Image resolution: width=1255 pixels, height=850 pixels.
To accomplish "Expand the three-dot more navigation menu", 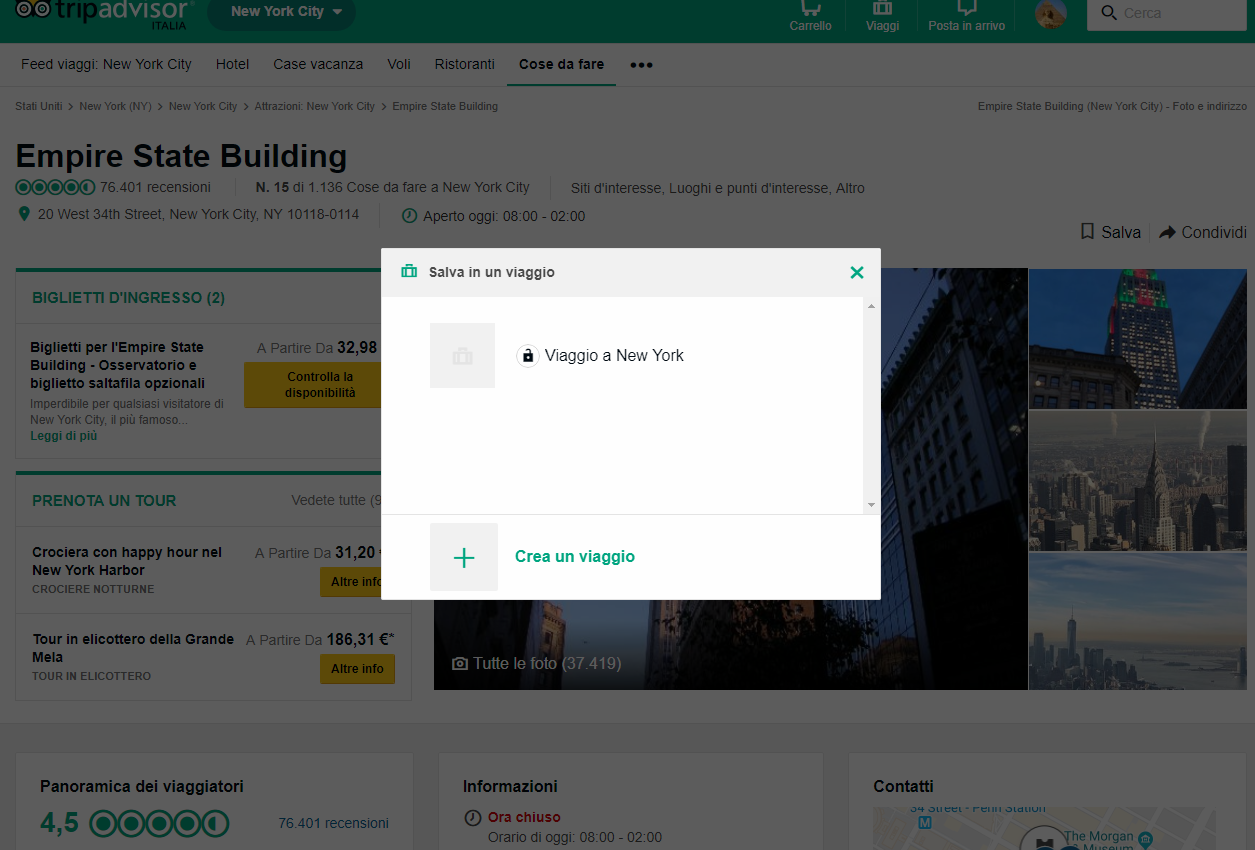I will (641, 65).
